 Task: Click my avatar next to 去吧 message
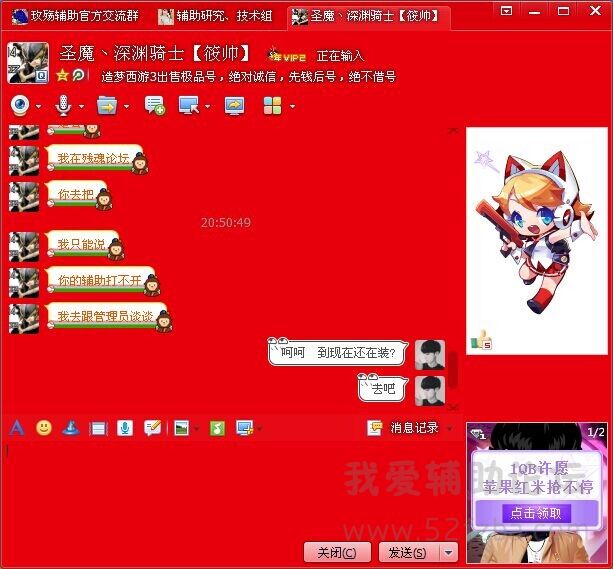(430, 390)
